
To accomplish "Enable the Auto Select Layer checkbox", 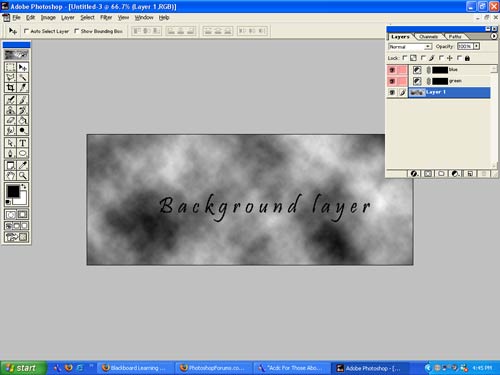I will click(26, 31).
